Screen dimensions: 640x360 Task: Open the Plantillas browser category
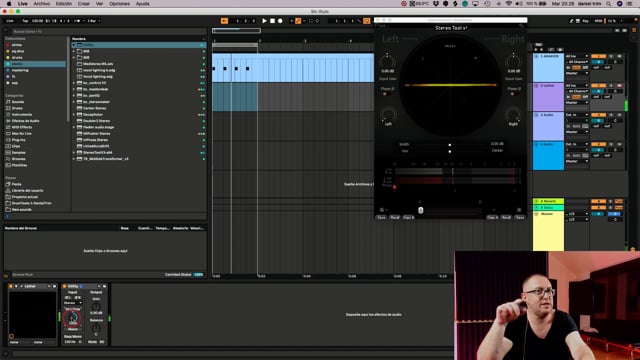(x=19, y=165)
